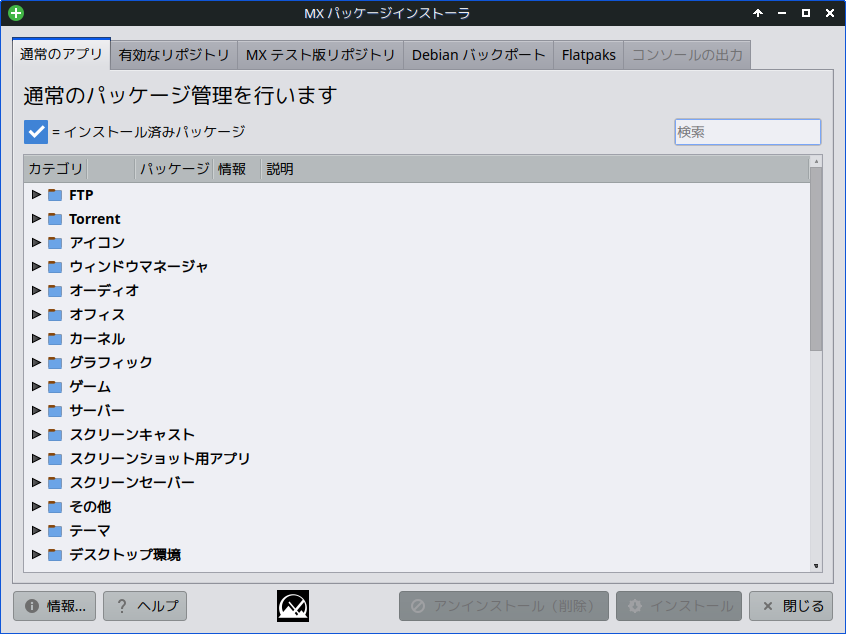
Task: Open the コンソールの出力 tab
Action: [687, 55]
